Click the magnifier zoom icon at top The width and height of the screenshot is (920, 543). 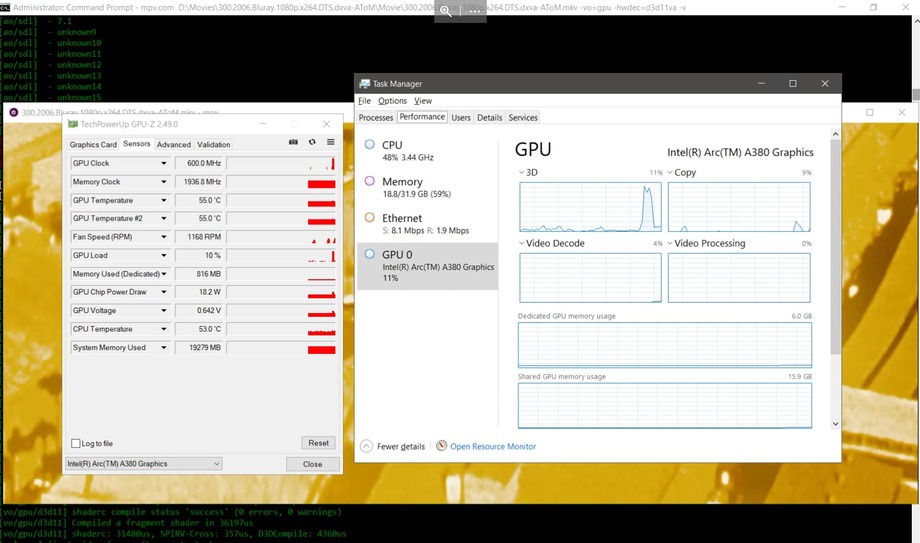tap(446, 11)
